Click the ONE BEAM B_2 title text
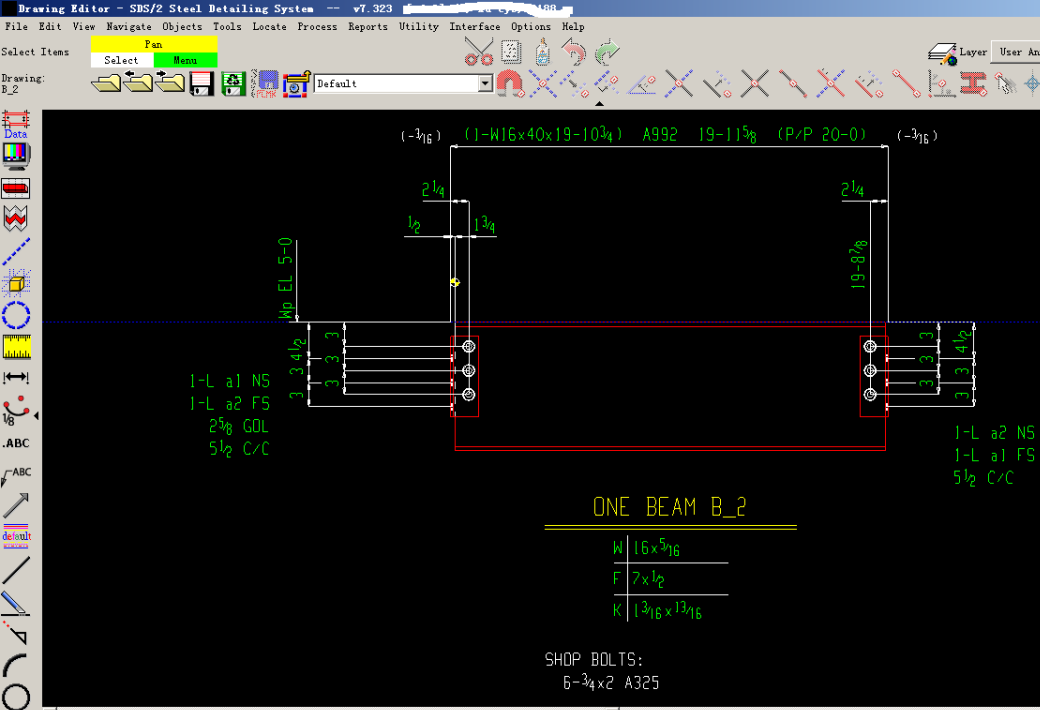The height and width of the screenshot is (710, 1040). [669, 508]
